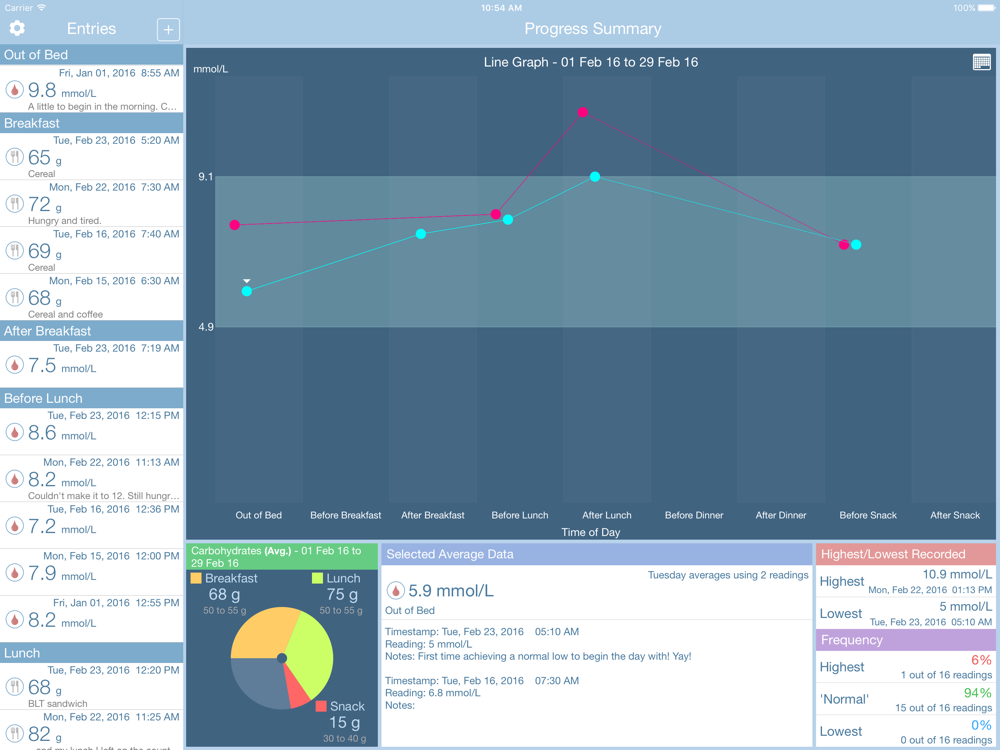Tap the battery icon in the status bar
The width and height of the screenshot is (1000, 750).
point(987,8)
